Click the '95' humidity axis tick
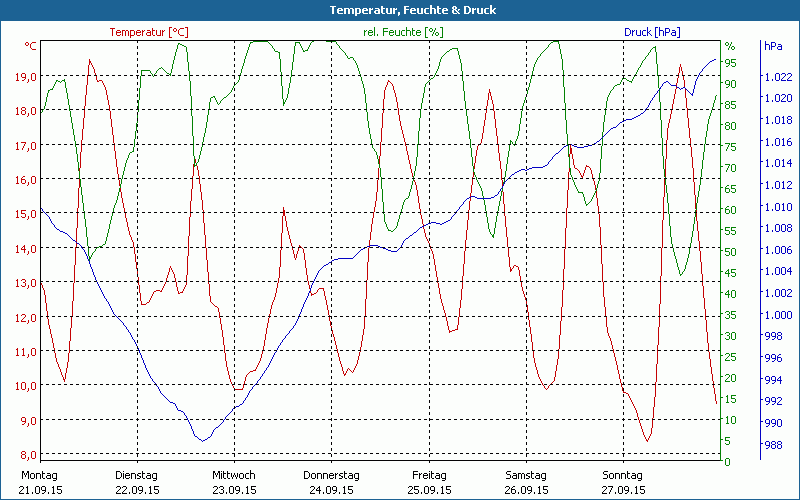Viewport: 800px width, 500px height. coord(731,63)
